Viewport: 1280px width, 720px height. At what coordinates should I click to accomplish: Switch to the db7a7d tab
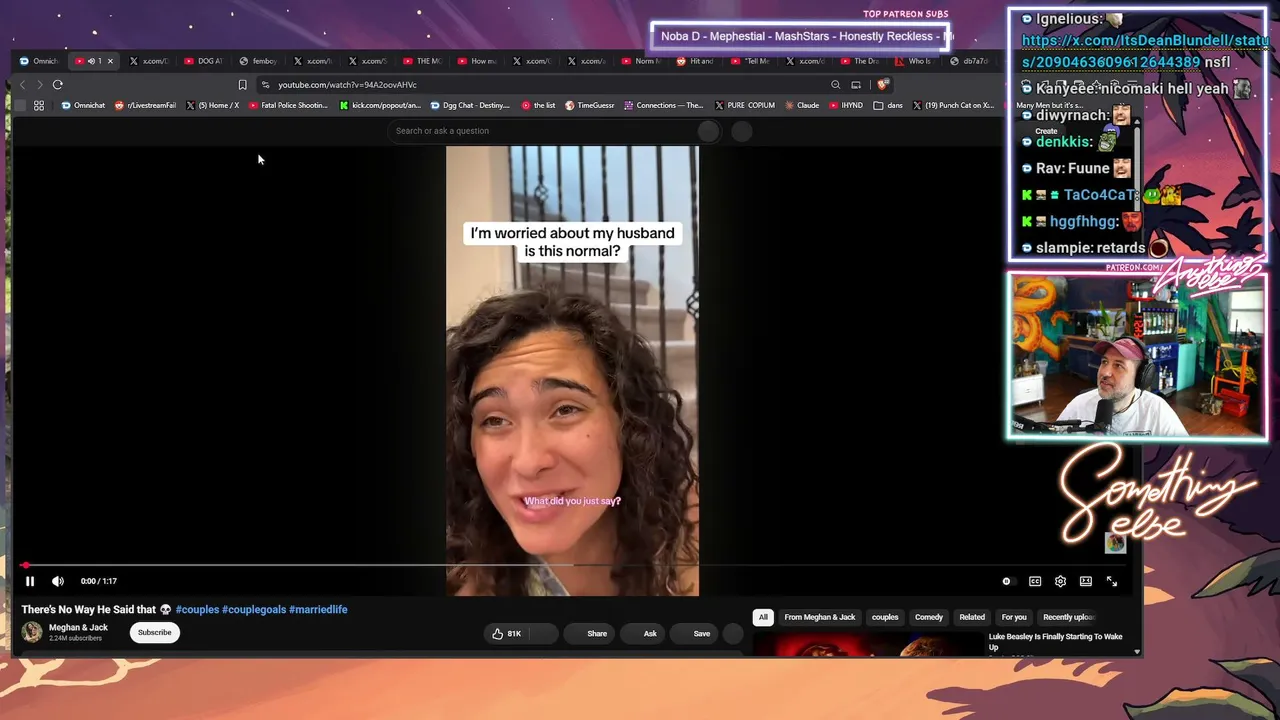point(969,61)
